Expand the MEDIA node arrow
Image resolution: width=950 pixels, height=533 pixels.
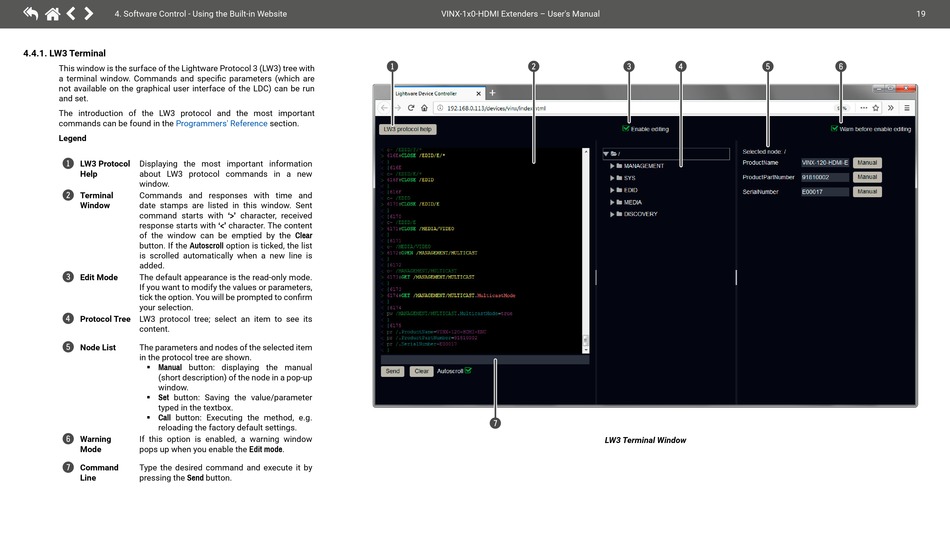[x=612, y=202]
